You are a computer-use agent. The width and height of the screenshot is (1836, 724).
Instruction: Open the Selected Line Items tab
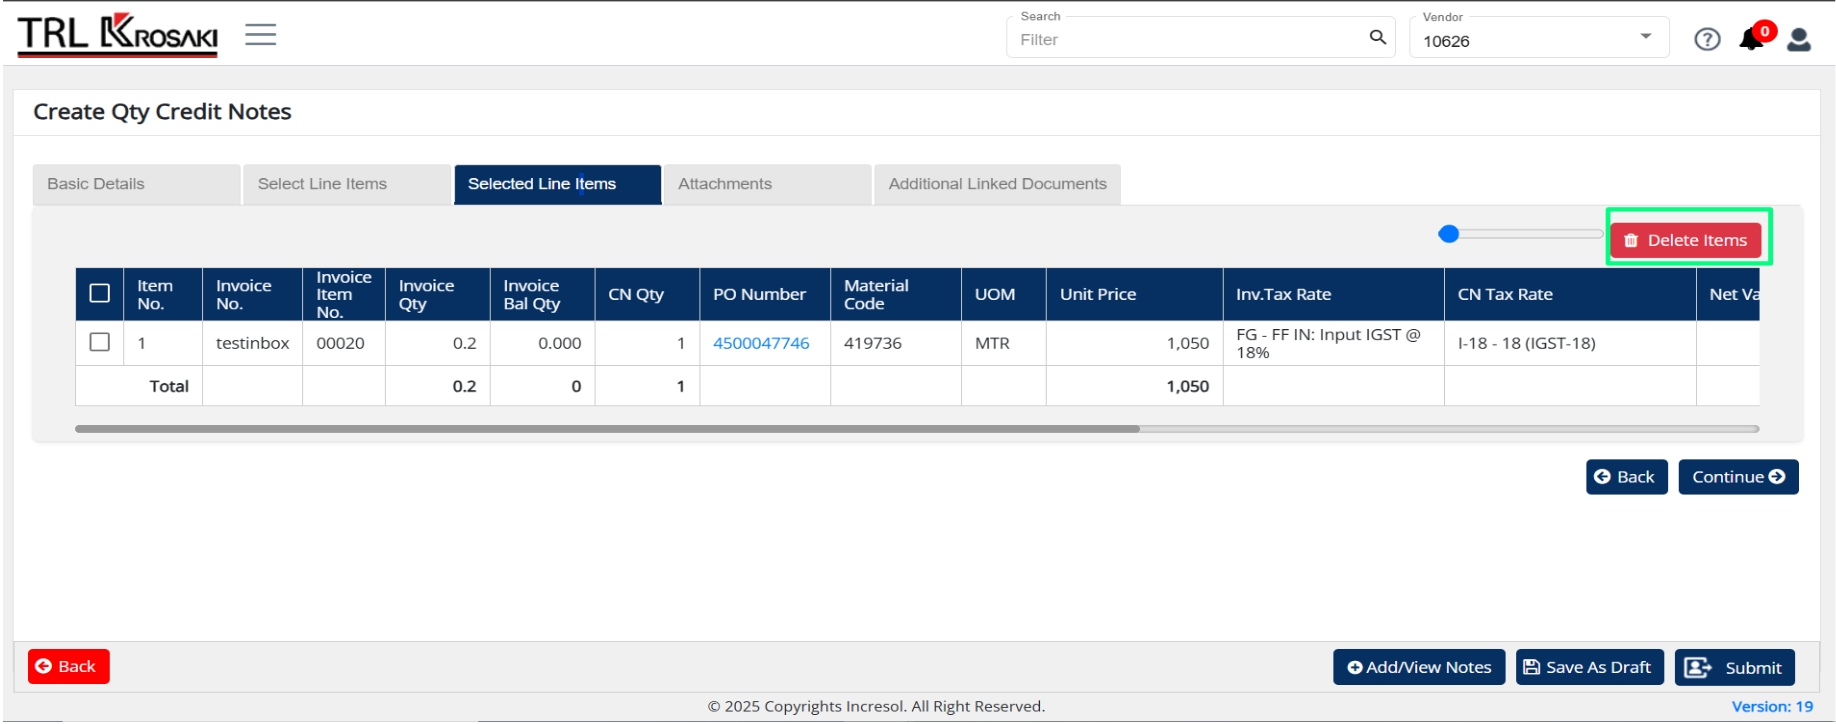click(x=557, y=184)
